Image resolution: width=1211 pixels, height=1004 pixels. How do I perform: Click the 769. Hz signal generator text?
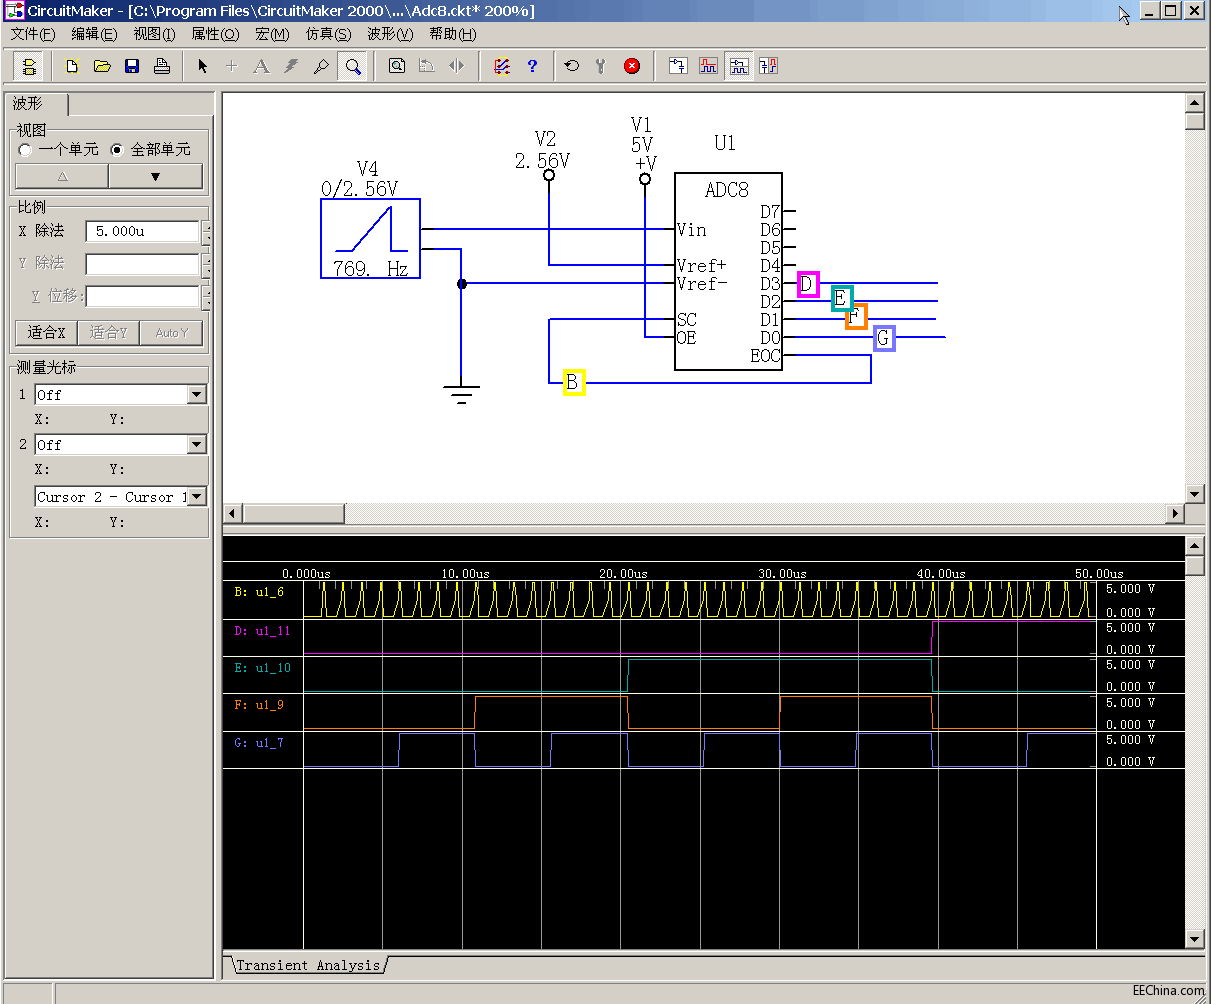click(370, 269)
